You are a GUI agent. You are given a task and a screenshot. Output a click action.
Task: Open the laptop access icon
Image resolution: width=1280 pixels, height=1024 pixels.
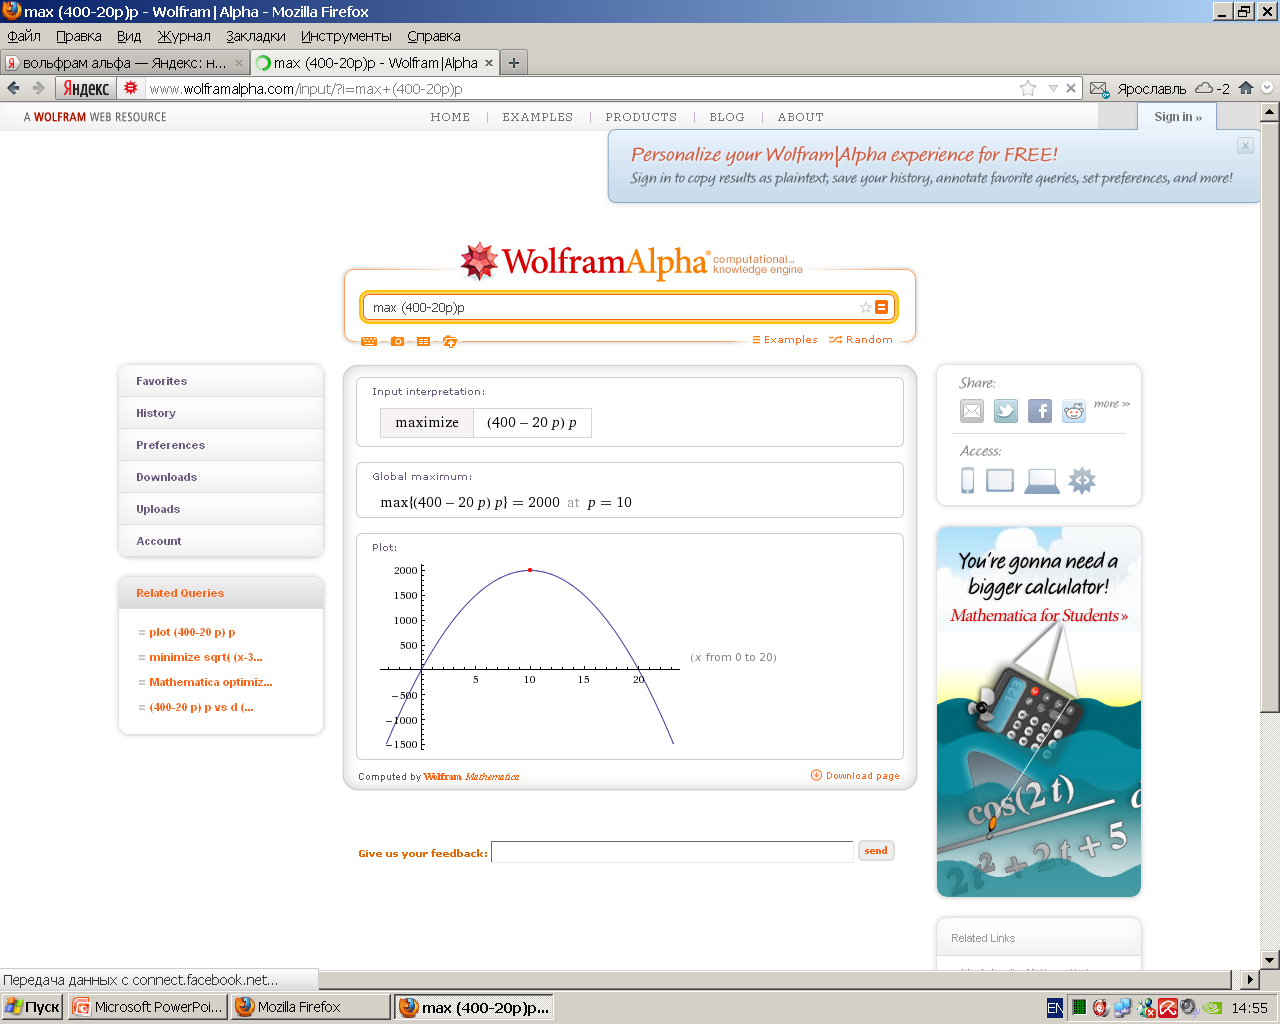click(x=1042, y=481)
